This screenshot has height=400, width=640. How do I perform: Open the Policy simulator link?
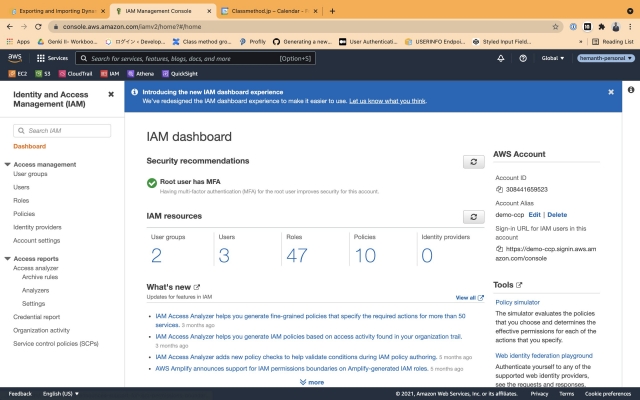pos(518,302)
